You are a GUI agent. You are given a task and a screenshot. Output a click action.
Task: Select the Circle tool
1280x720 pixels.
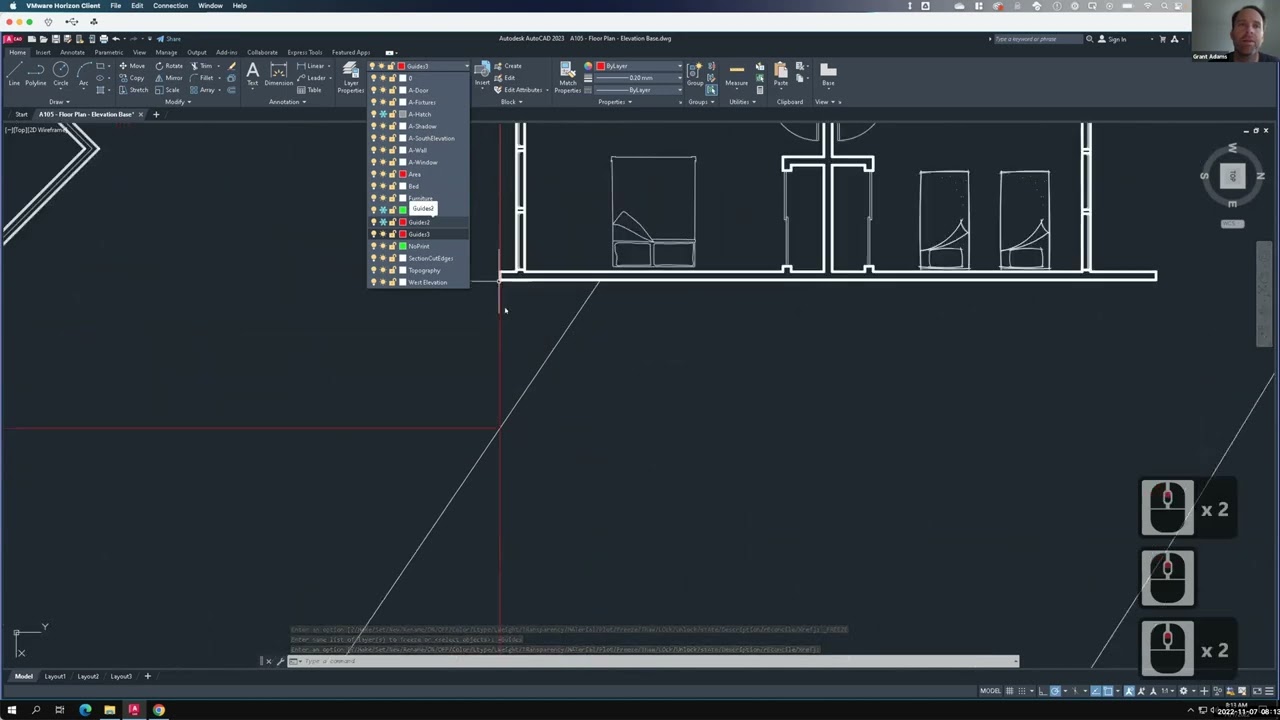coord(61,73)
